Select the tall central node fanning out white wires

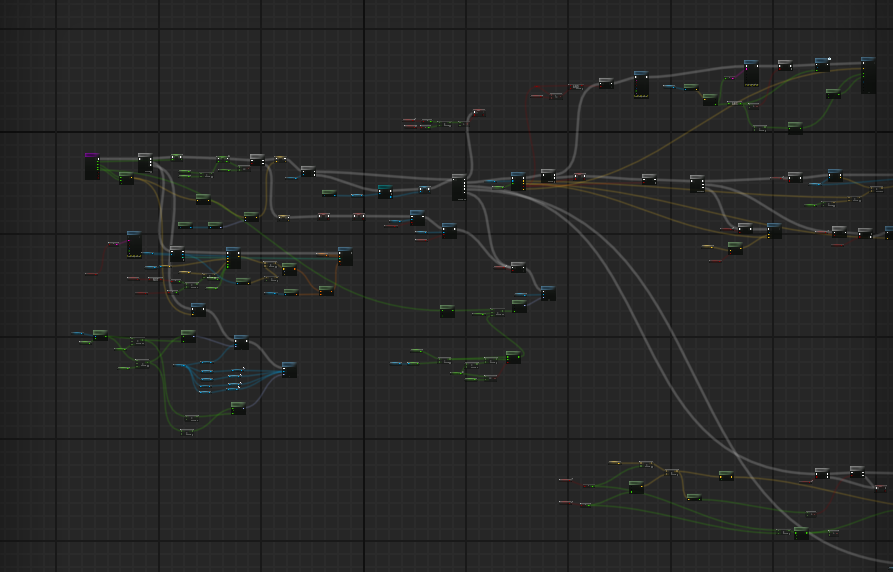click(x=459, y=187)
